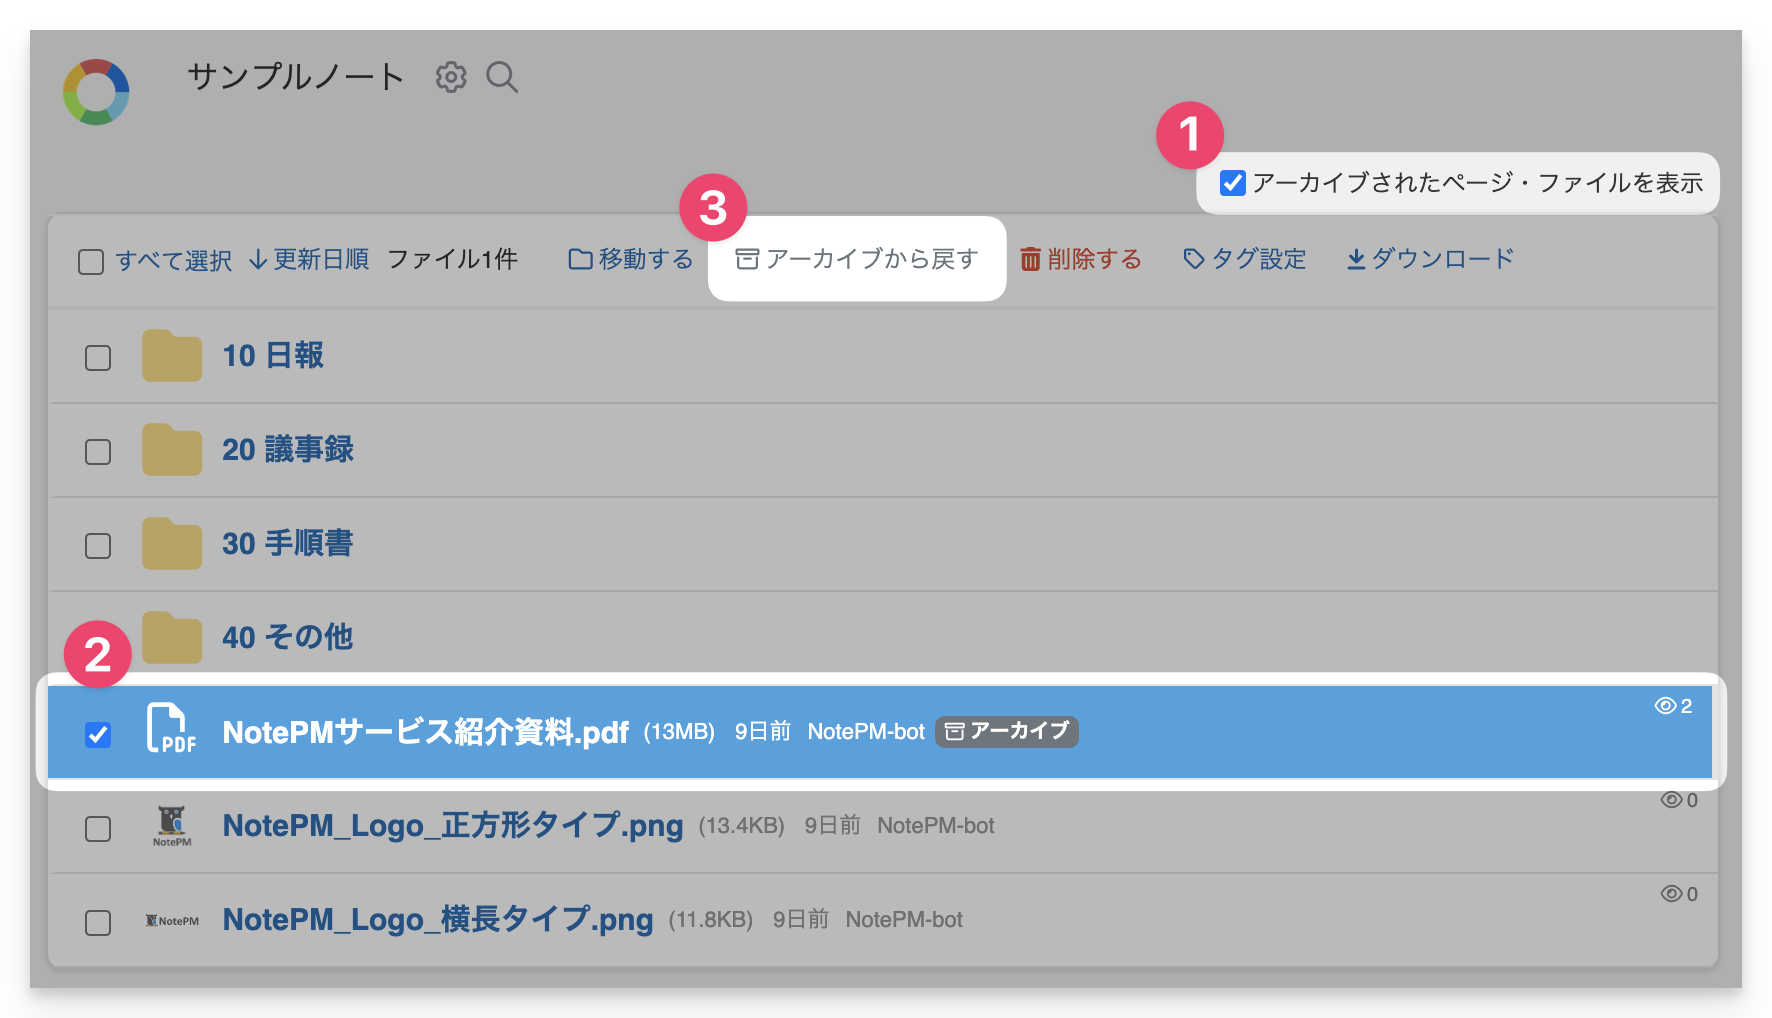Click the ファイル1件 count text
The height and width of the screenshot is (1018, 1772).
453,260
